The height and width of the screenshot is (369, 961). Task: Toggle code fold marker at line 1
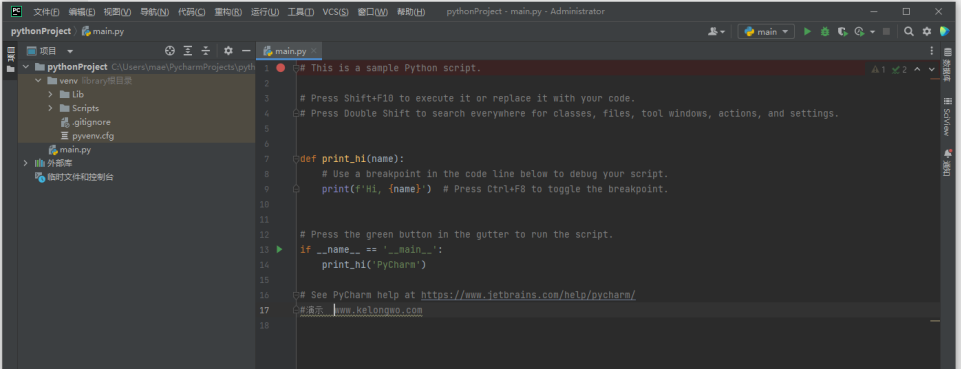296,68
